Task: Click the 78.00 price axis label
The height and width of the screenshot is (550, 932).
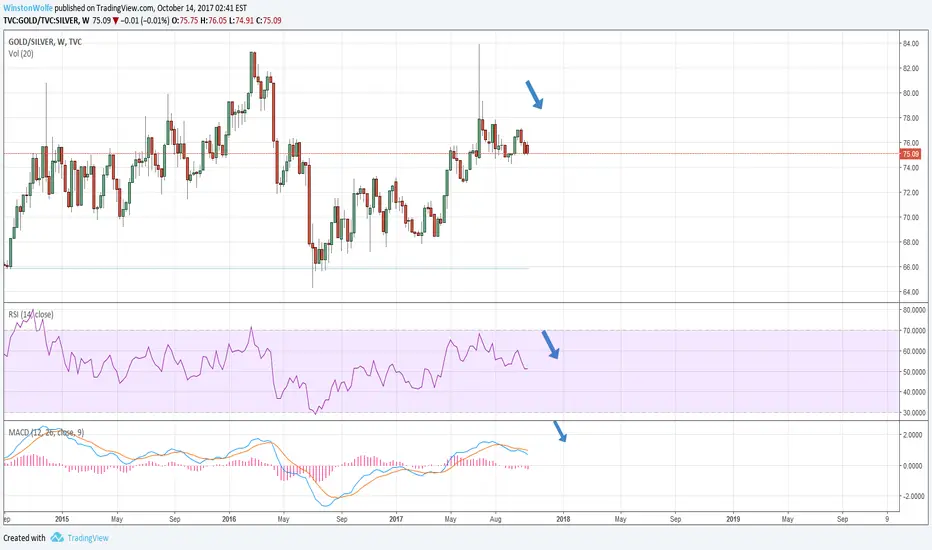Action: 911,118
